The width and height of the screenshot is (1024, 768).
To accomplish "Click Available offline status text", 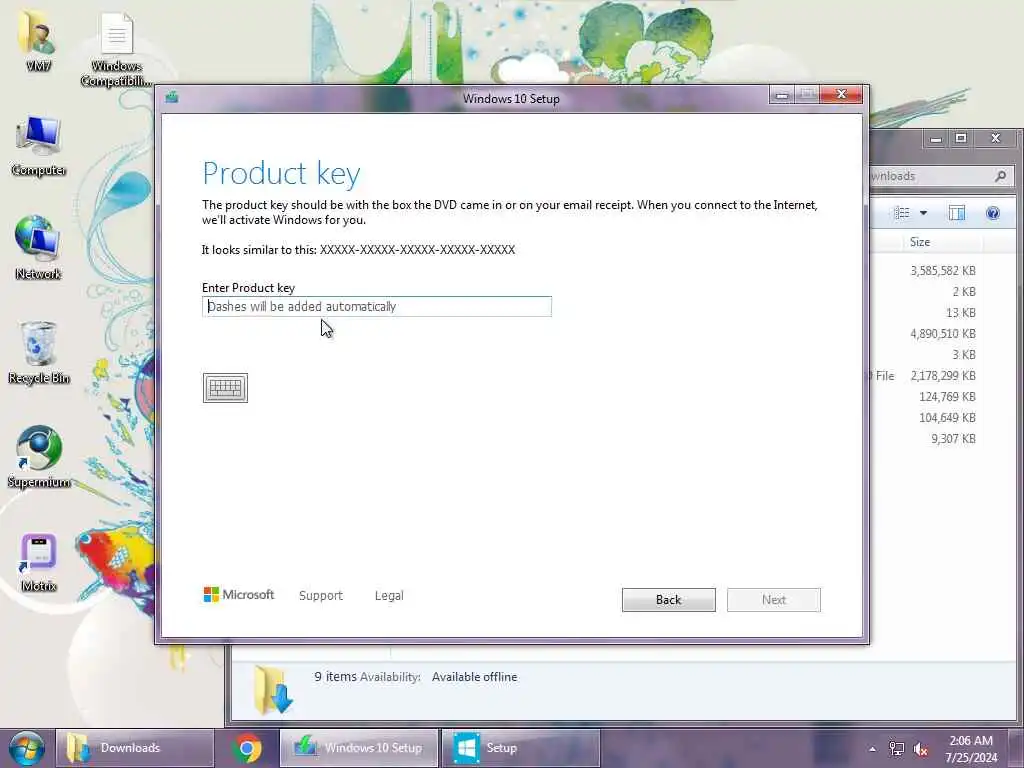I will [x=475, y=677].
